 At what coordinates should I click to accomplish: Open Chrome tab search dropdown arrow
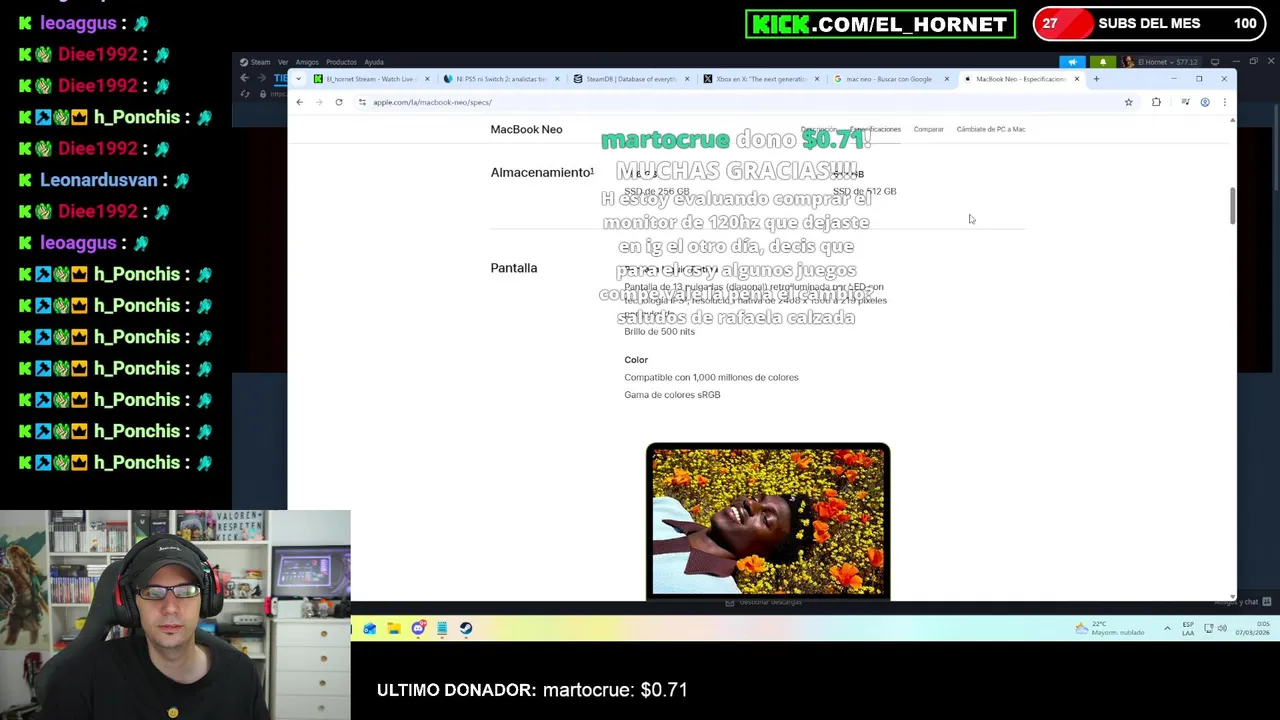pyautogui.click(x=298, y=79)
